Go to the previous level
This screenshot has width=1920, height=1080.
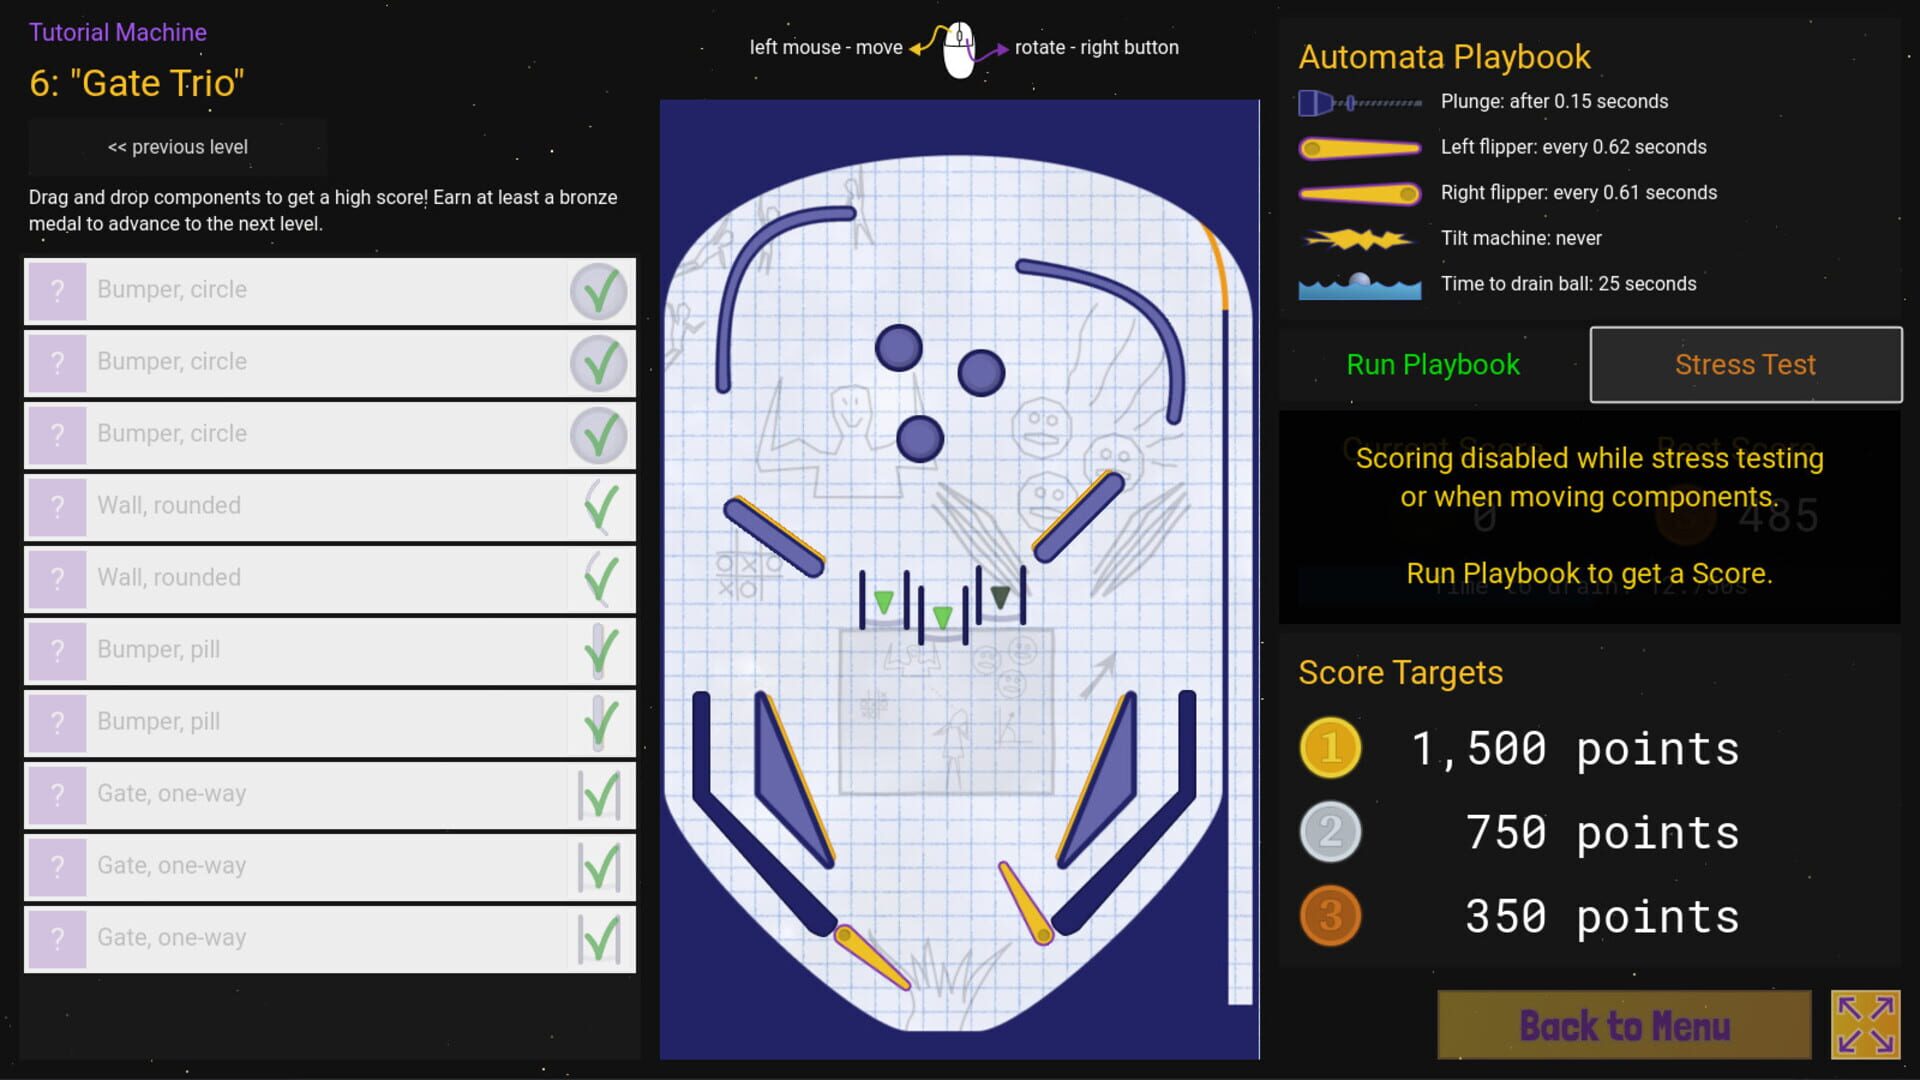[177, 146]
